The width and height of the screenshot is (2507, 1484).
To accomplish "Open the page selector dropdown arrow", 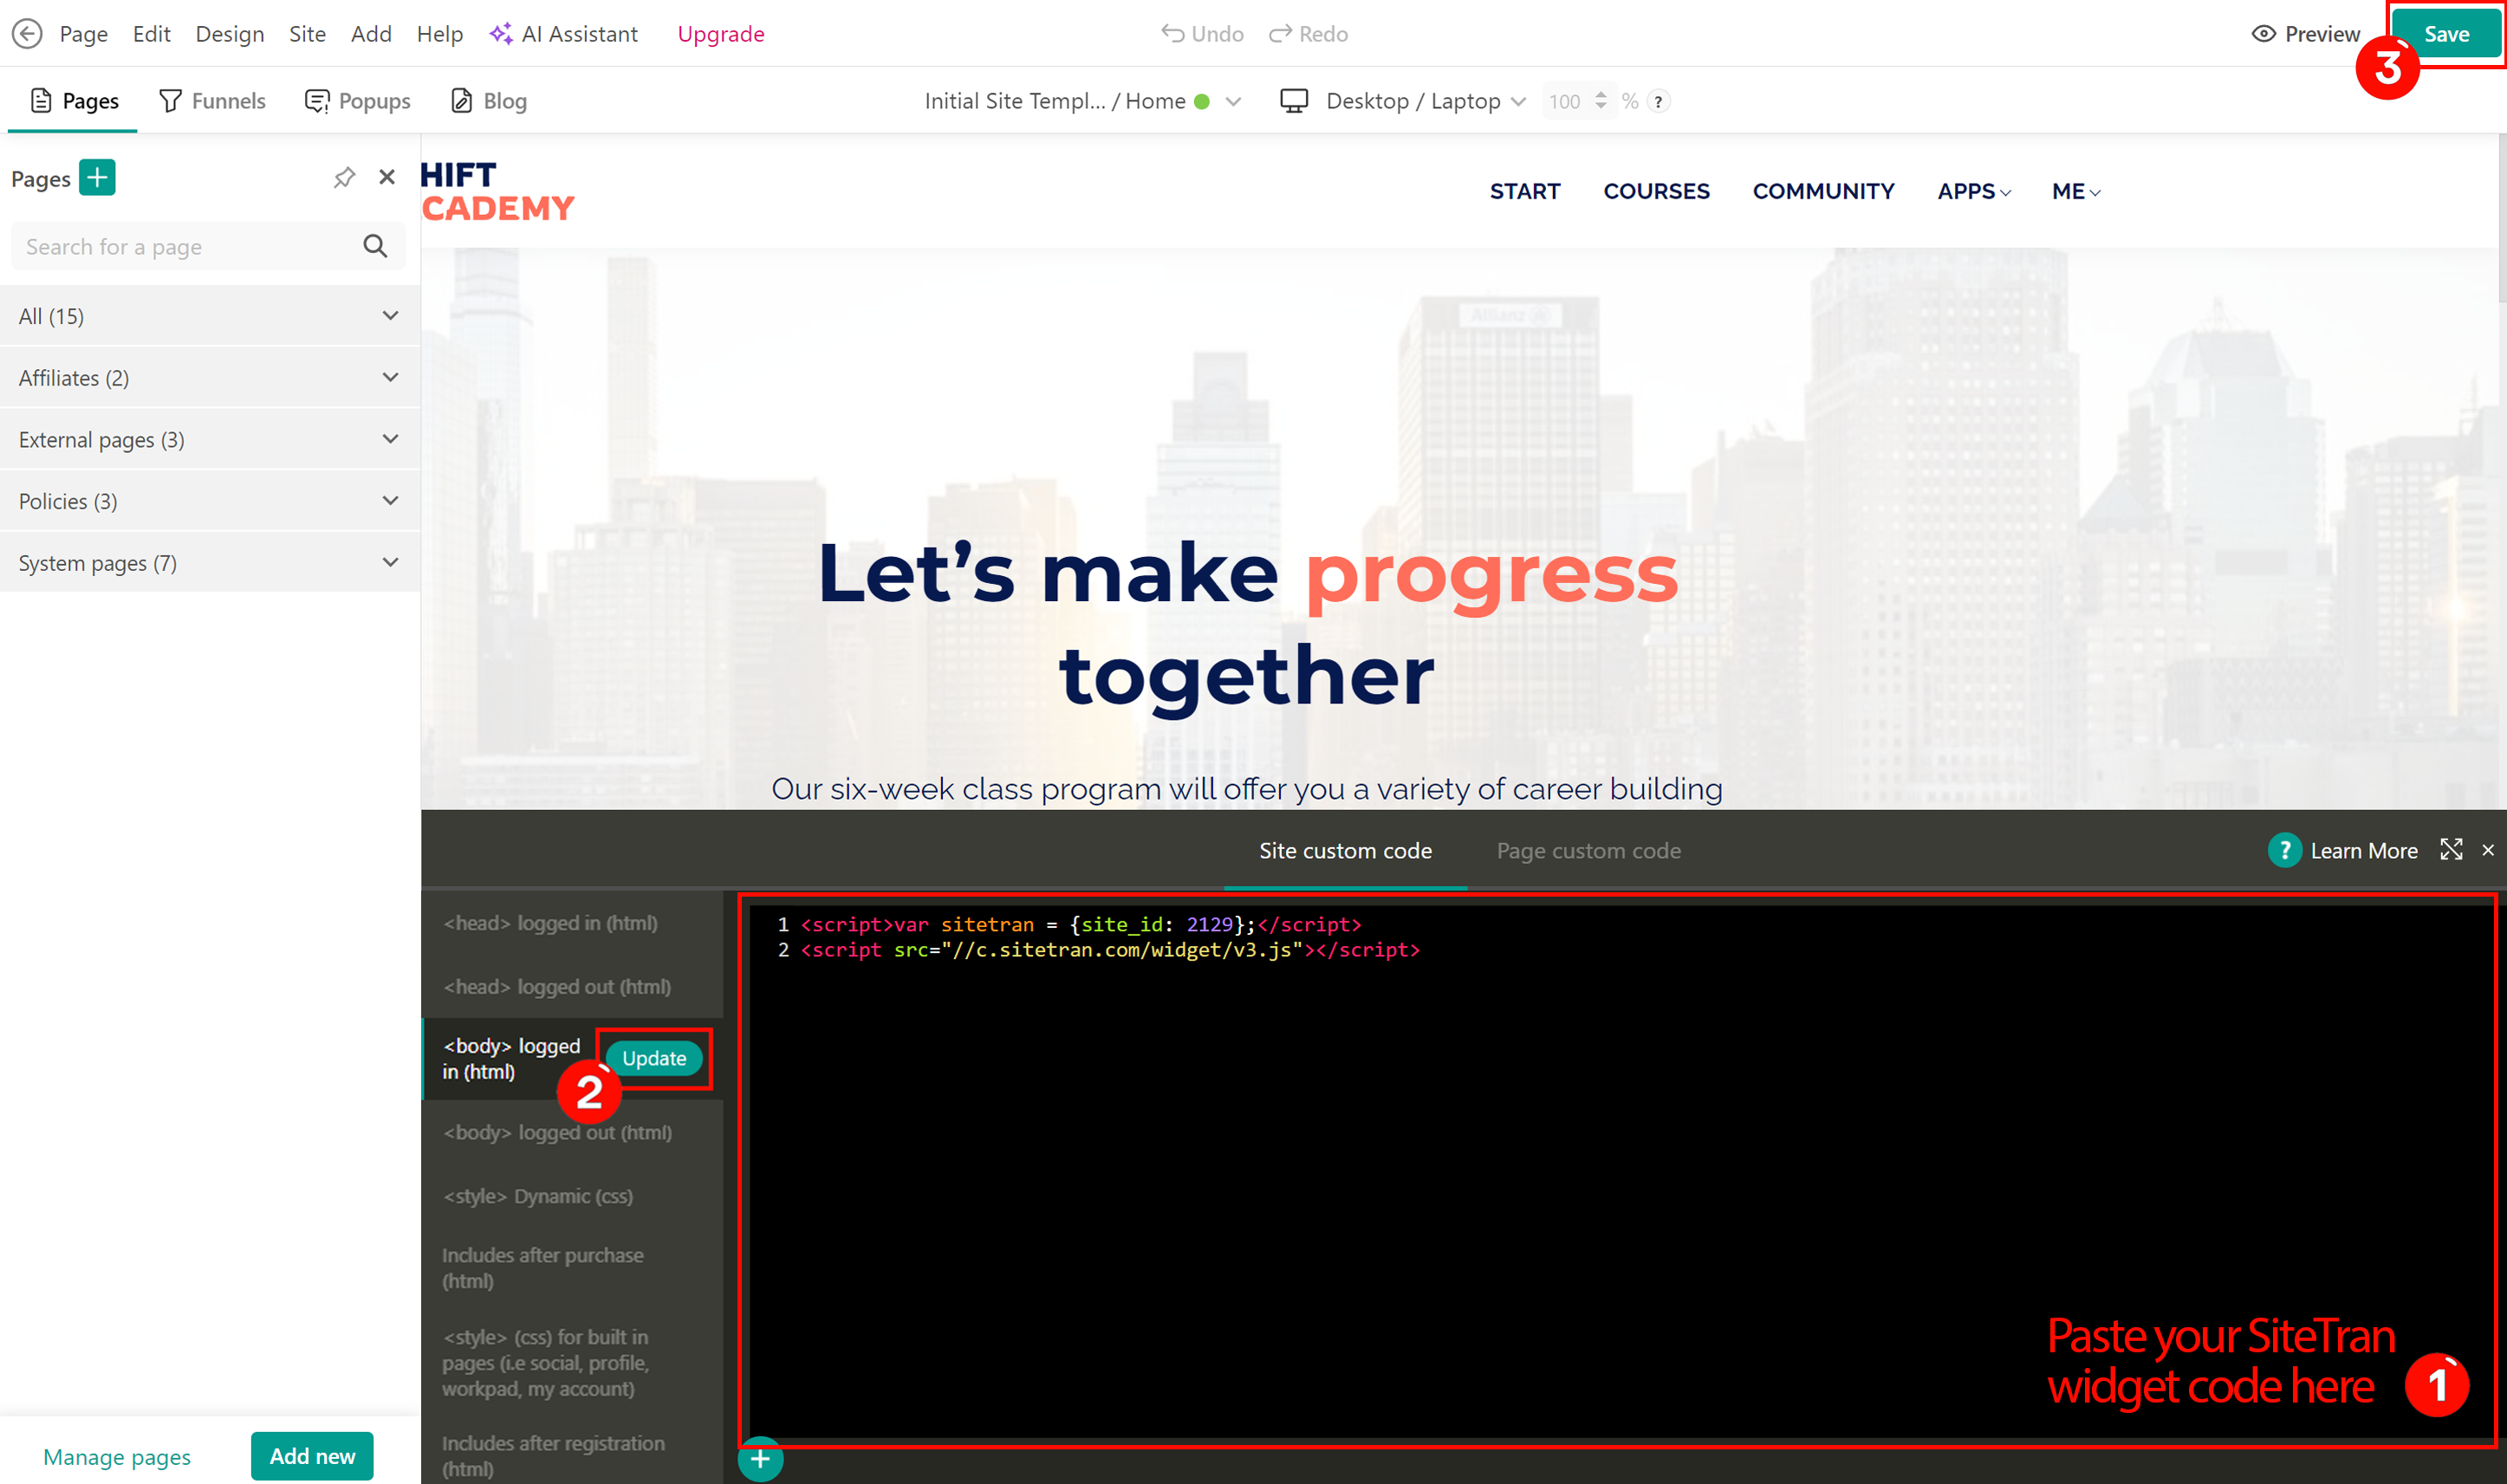I will coord(1233,101).
